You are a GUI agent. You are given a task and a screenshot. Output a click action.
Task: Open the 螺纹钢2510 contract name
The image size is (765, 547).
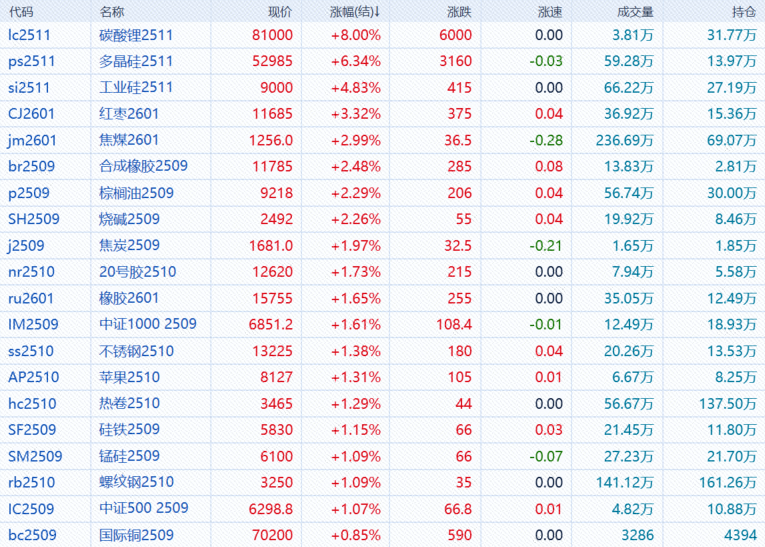(136, 482)
